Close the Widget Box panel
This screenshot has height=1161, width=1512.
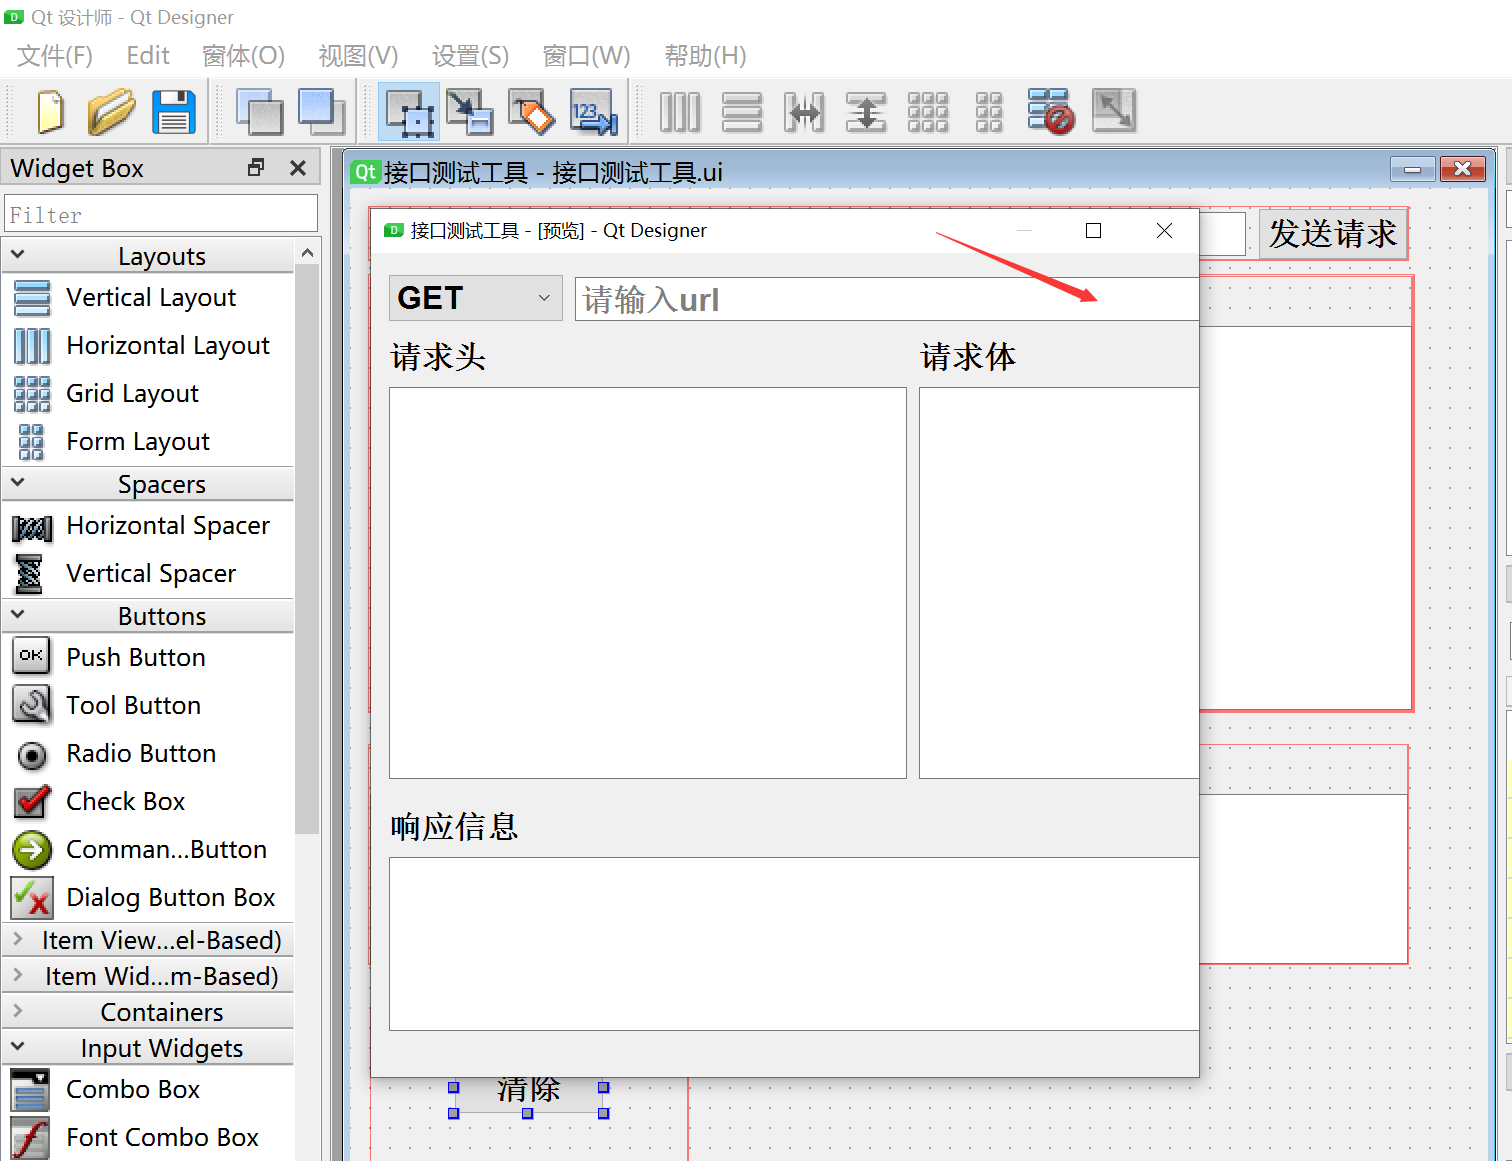(298, 168)
